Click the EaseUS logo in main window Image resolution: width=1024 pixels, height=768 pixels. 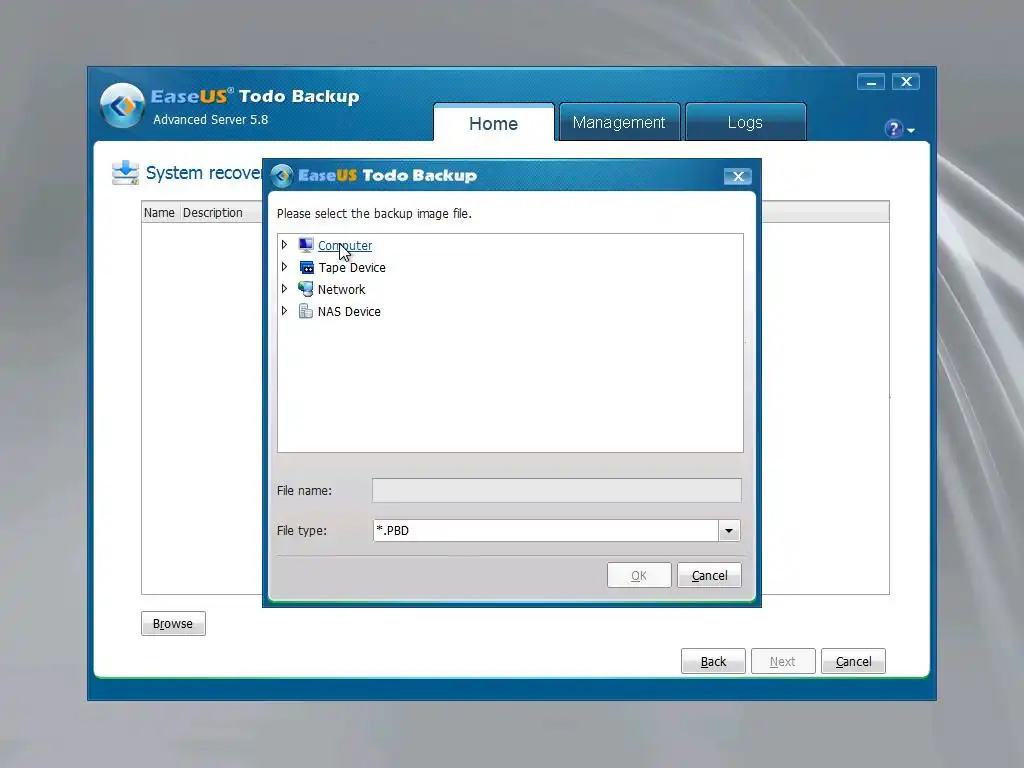click(122, 106)
